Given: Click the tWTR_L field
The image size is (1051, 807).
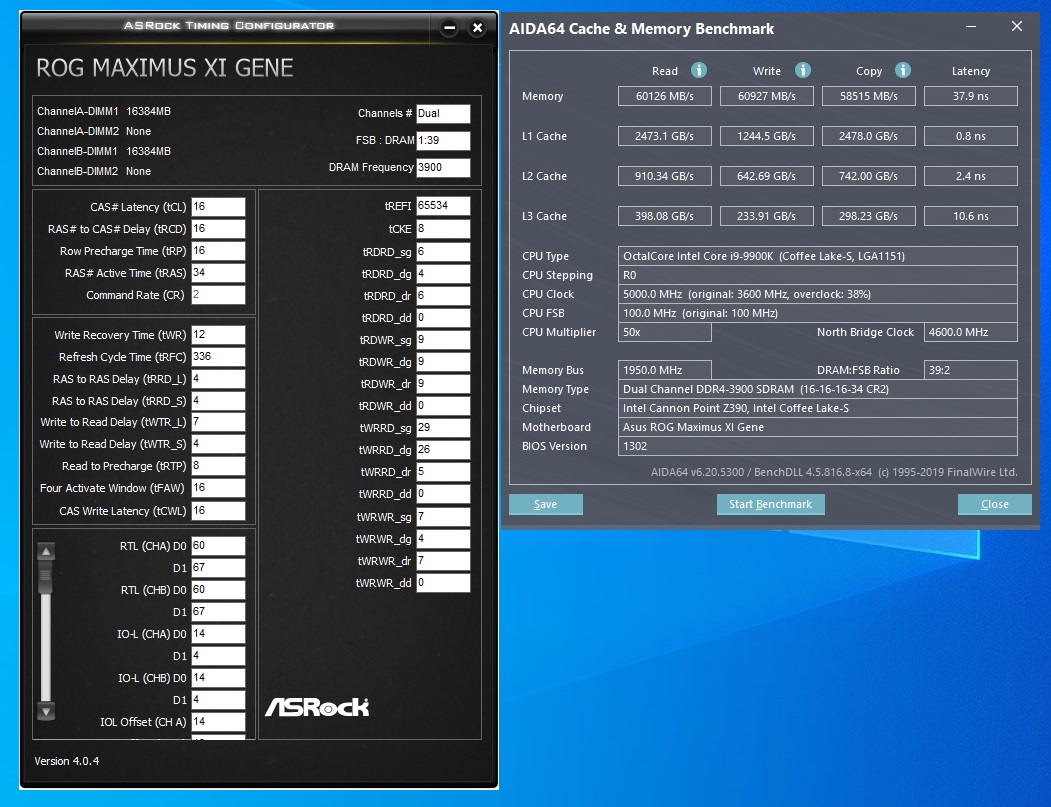Looking at the screenshot, I should pyautogui.click(x=218, y=422).
